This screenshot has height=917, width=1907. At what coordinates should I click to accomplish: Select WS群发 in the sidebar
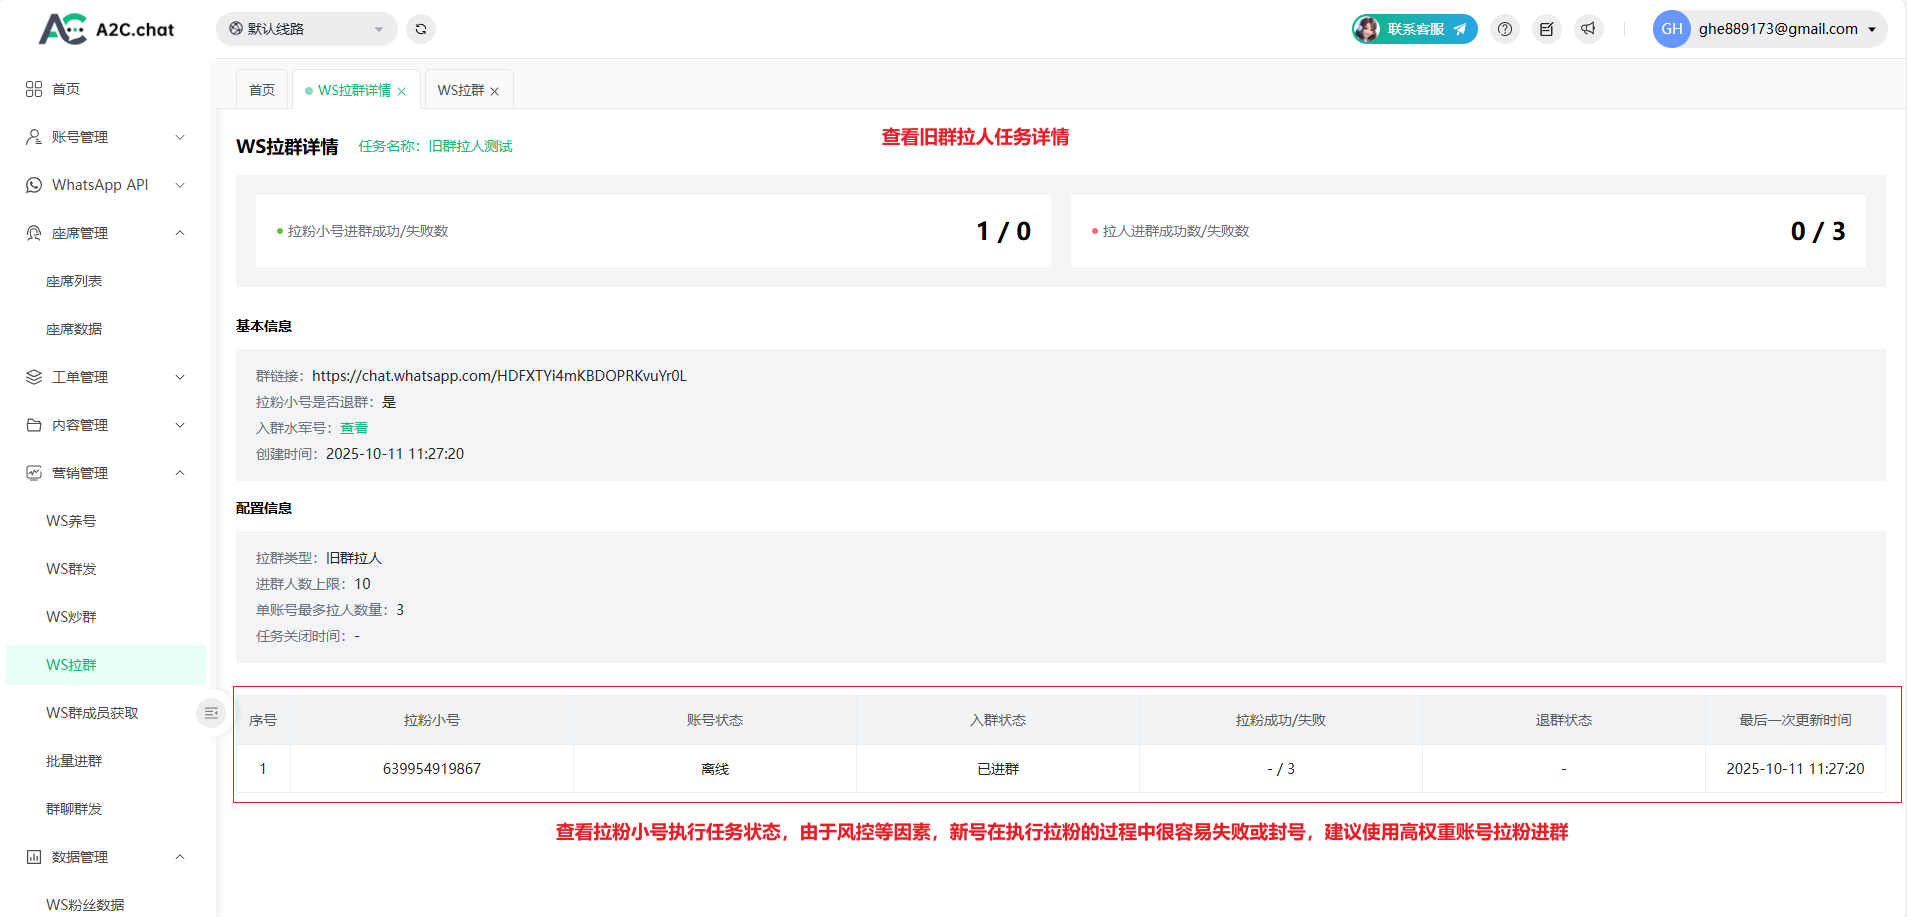pyautogui.click(x=71, y=569)
